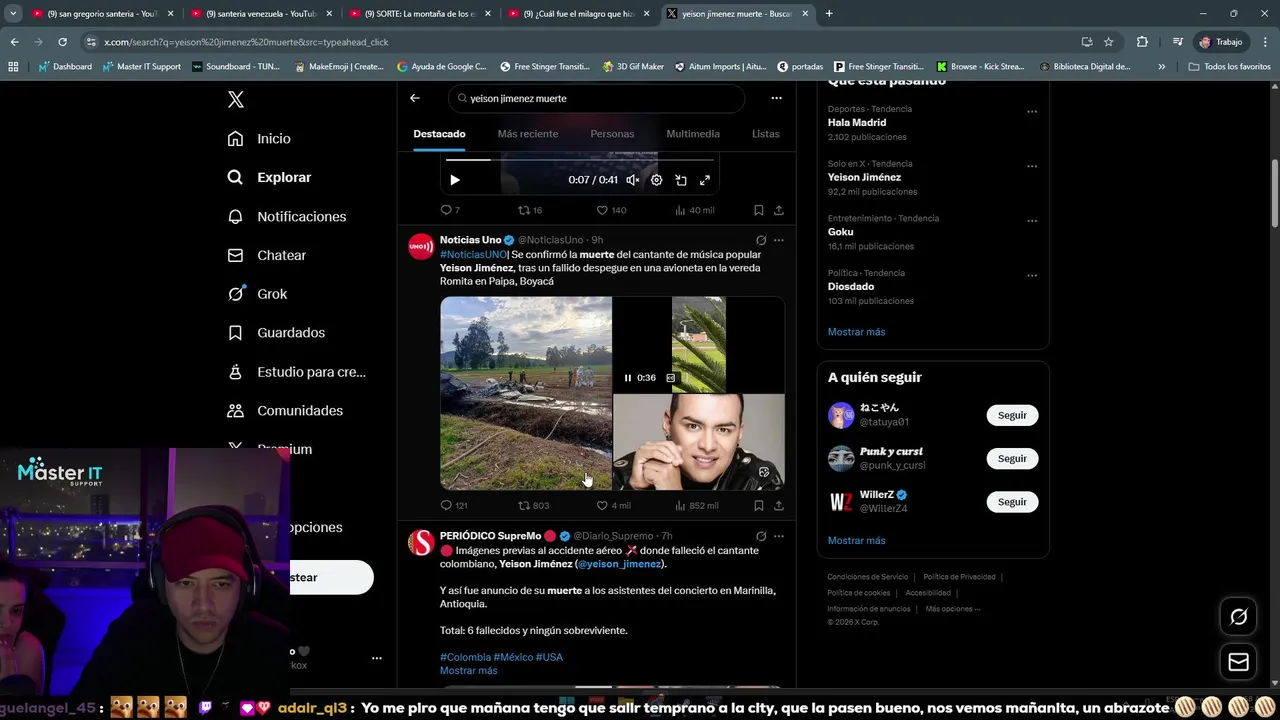The image size is (1280, 720).
Task: Share the top video post
Action: click(779, 210)
